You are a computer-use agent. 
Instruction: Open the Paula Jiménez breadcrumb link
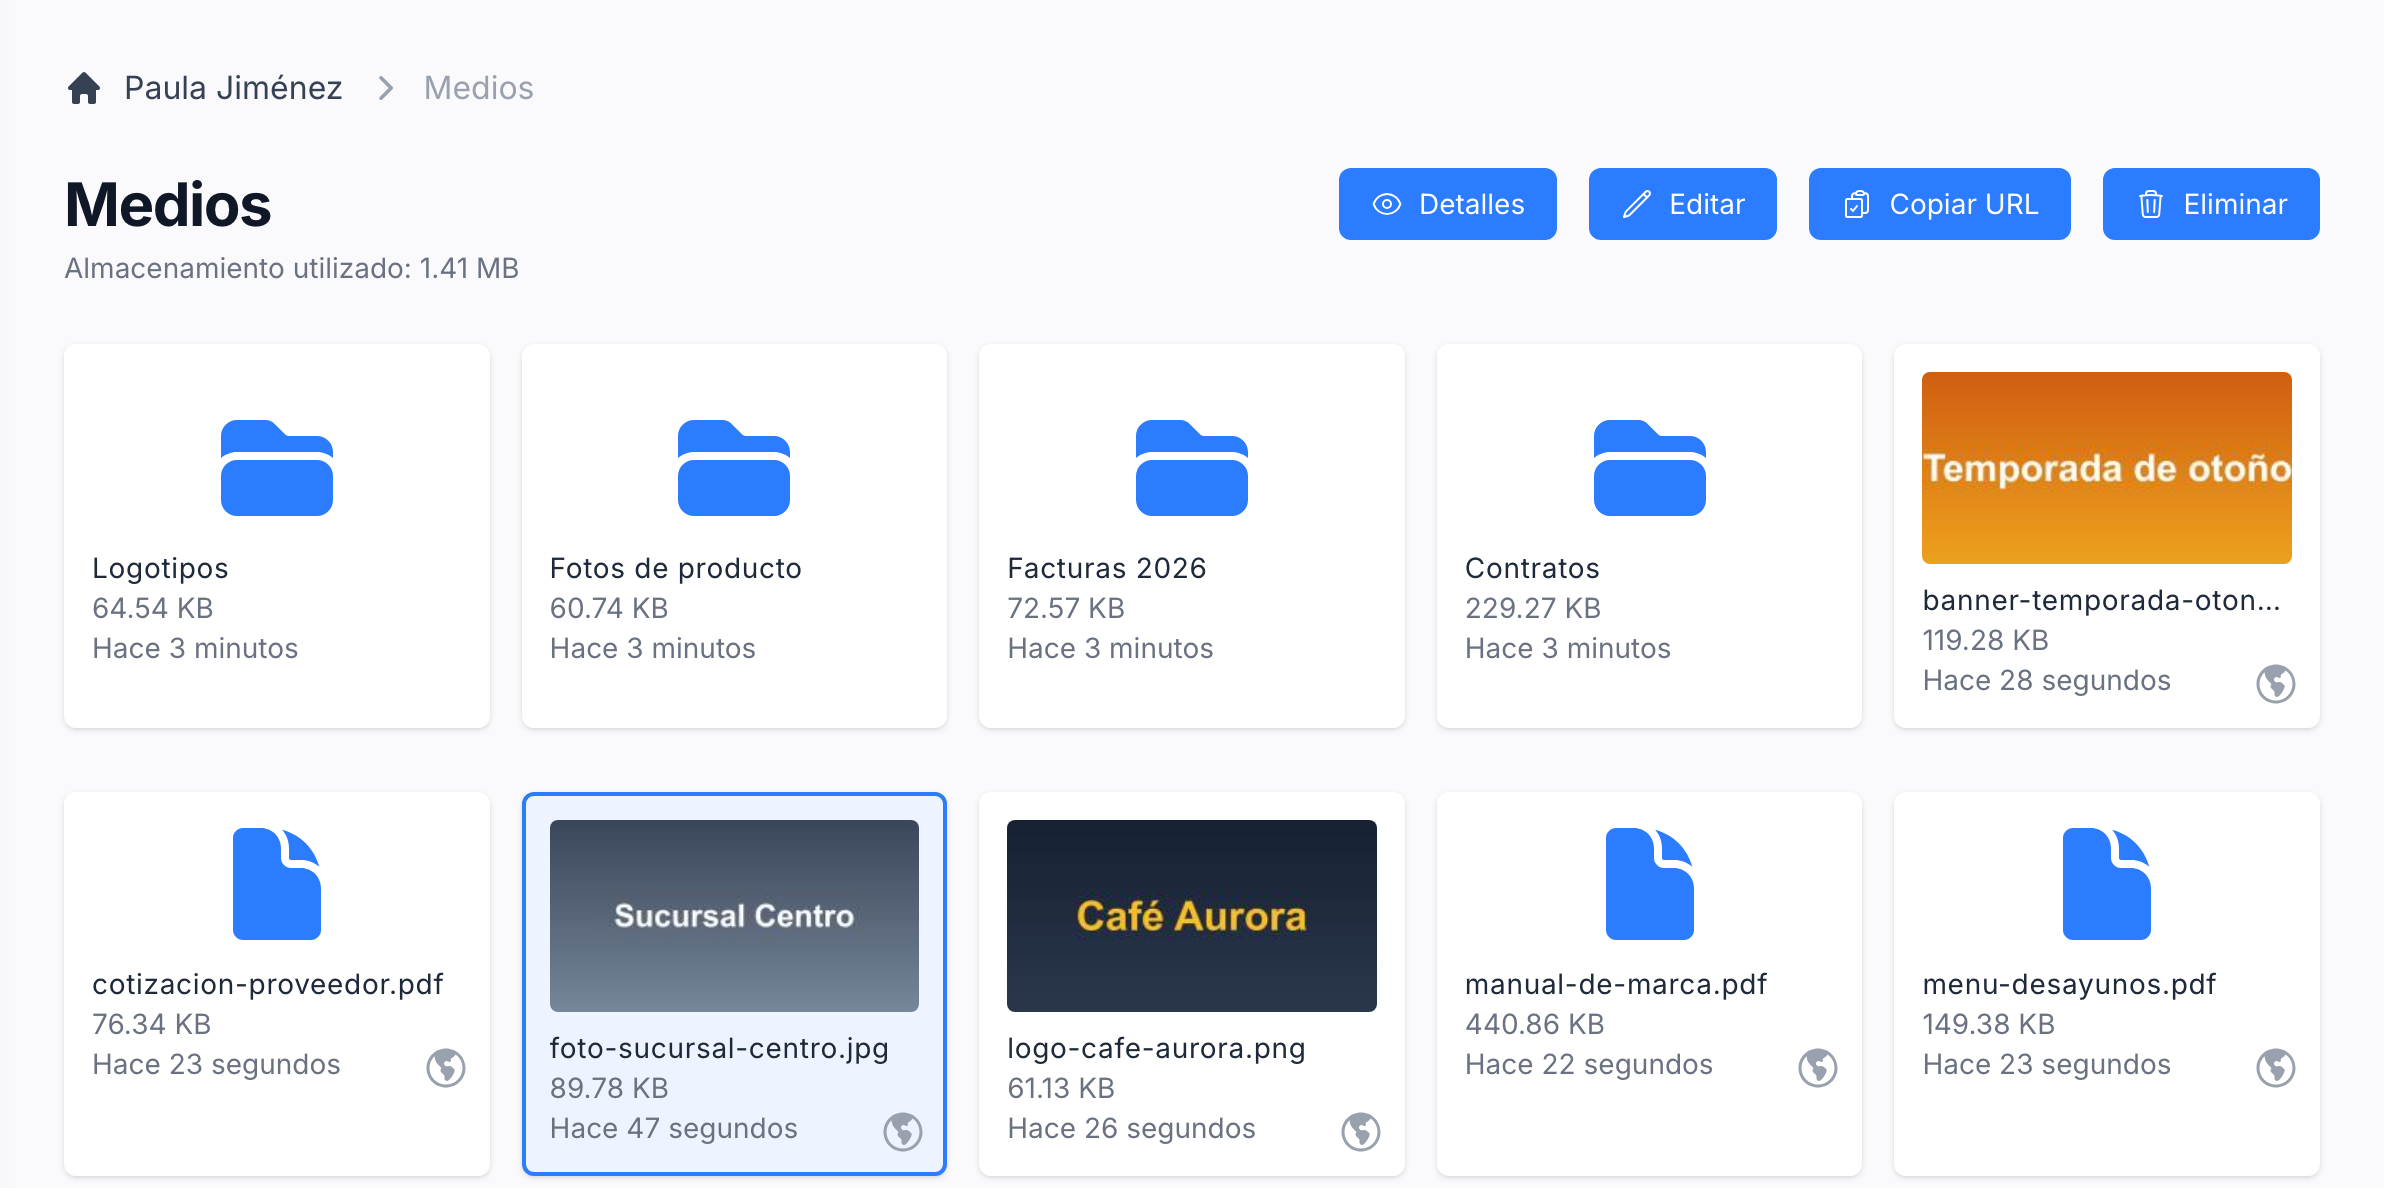(x=233, y=88)
